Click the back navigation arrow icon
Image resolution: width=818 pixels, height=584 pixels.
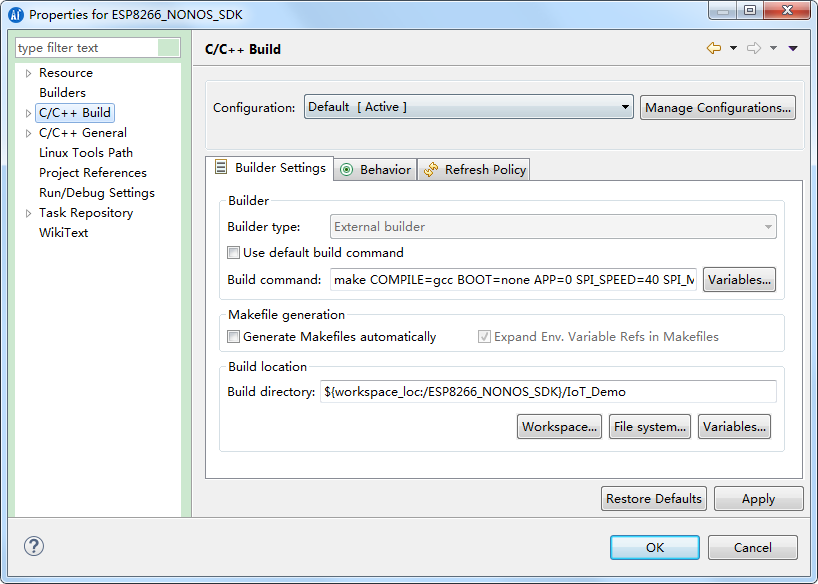click(714, 49)
